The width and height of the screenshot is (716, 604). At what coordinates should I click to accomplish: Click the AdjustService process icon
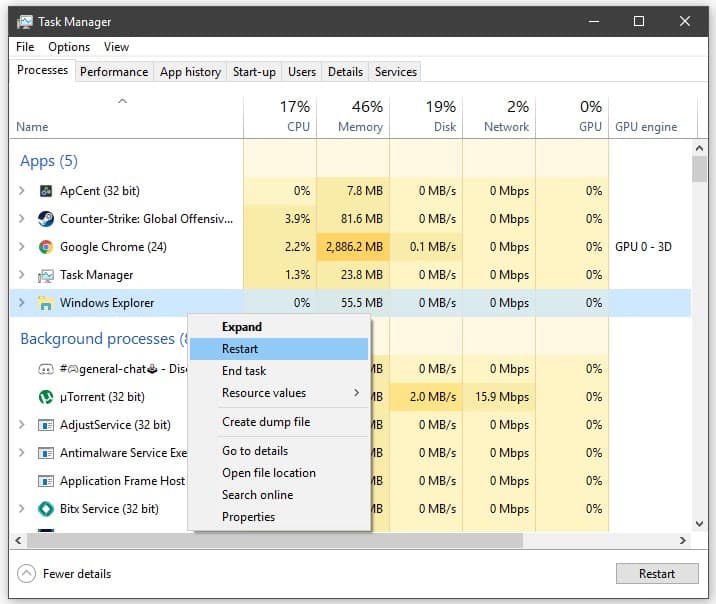pyautogui.click(x=46, y=425)
